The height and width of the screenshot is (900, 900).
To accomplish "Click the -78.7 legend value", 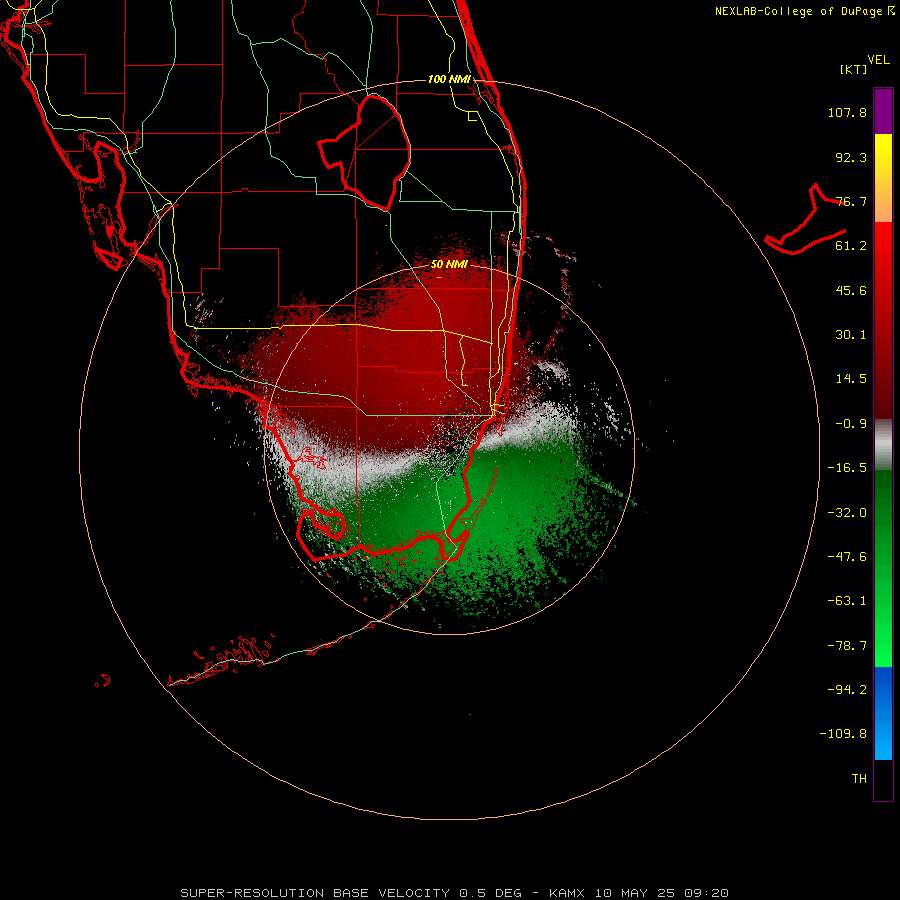I will [x=847, y=646].
